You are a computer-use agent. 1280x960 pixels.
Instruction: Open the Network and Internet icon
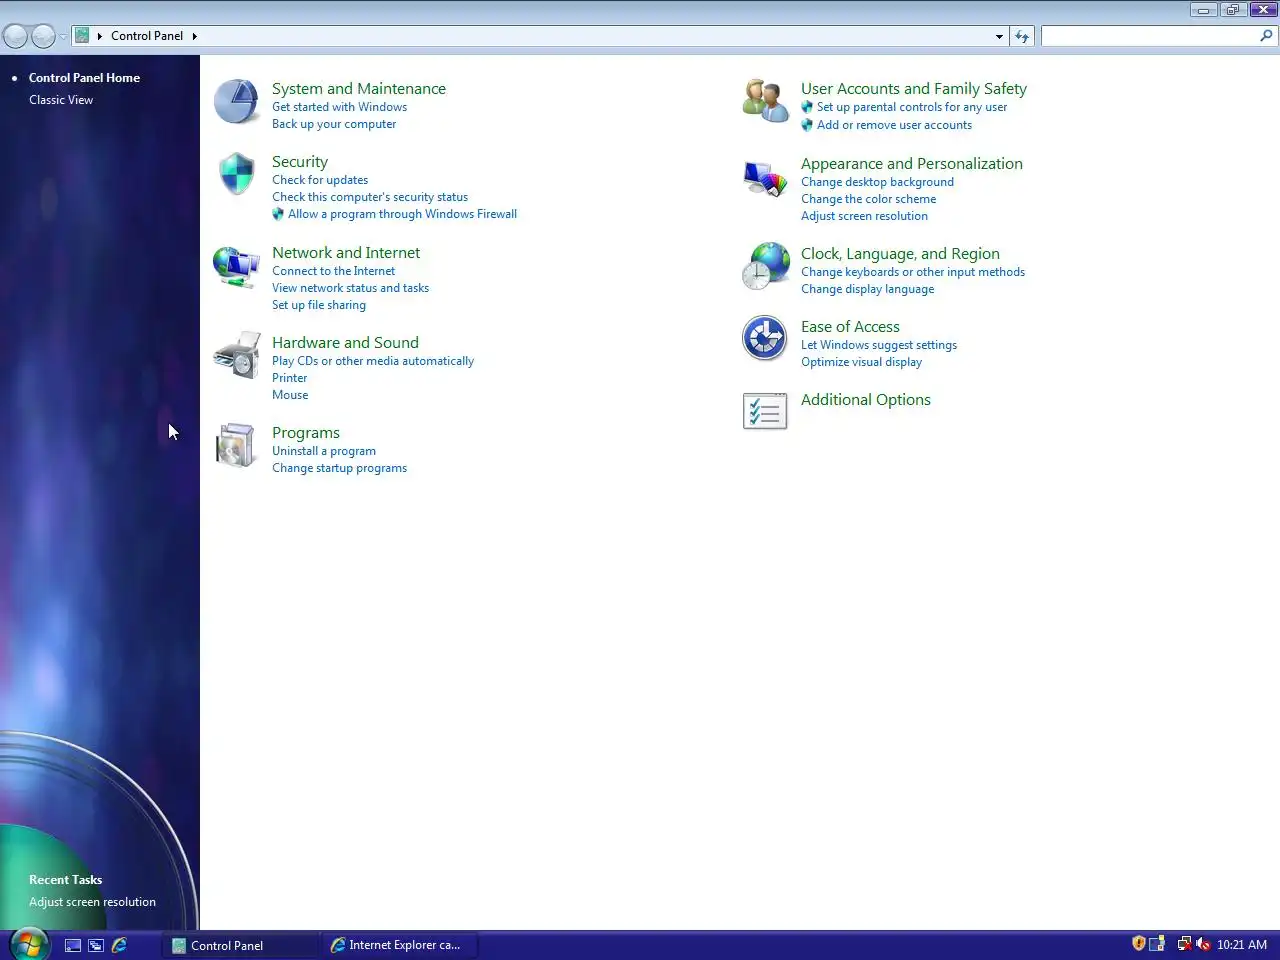237,266
